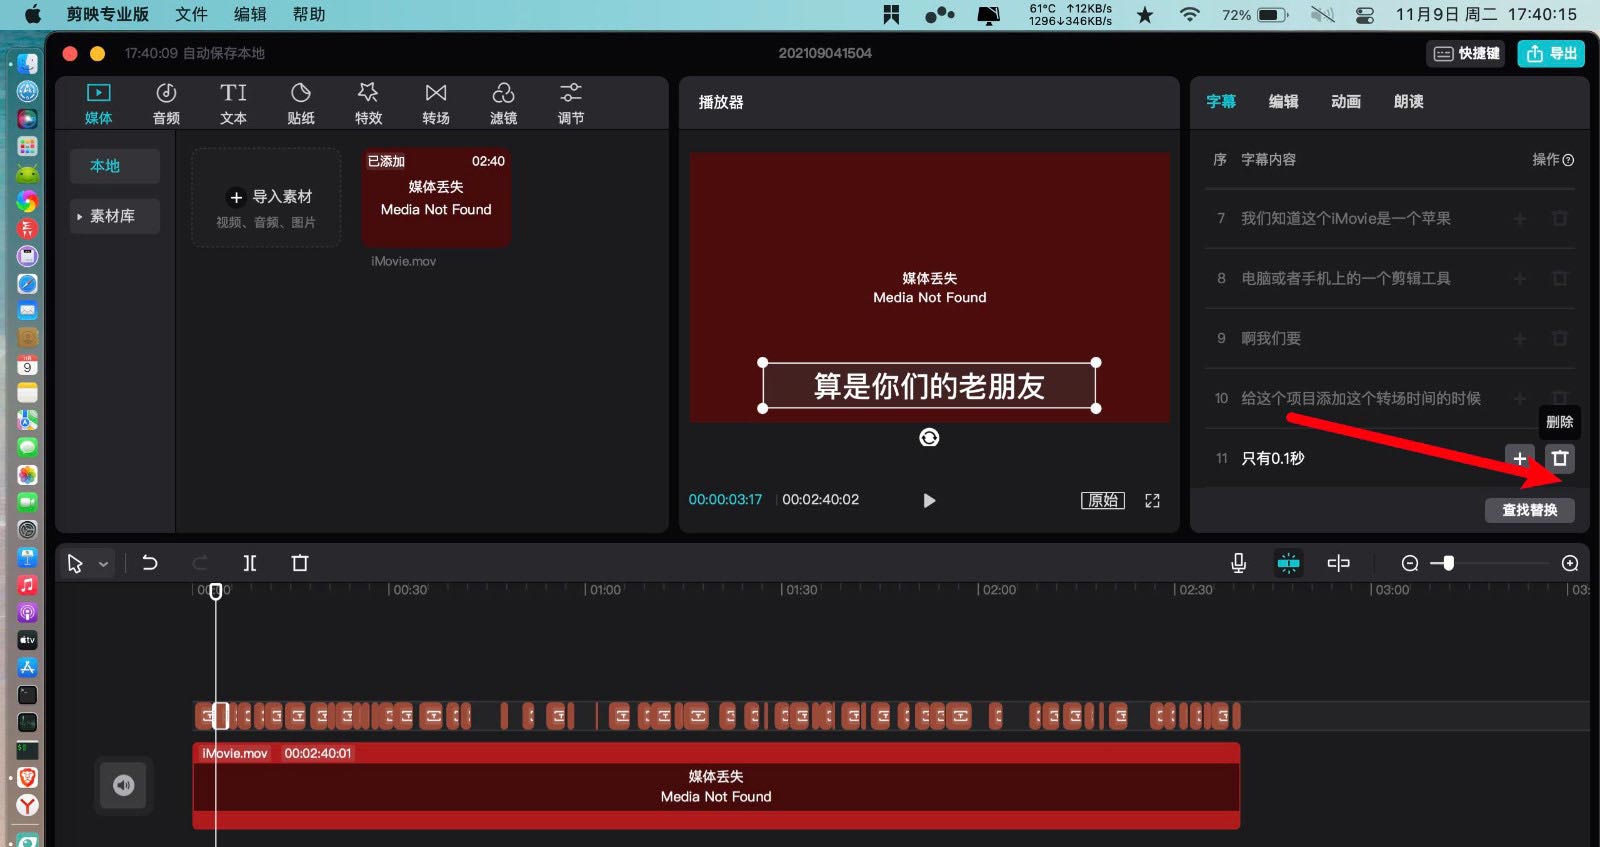
Task: Click the undo arrow in timeline toolbar
Action: click(x=150, y=563)
